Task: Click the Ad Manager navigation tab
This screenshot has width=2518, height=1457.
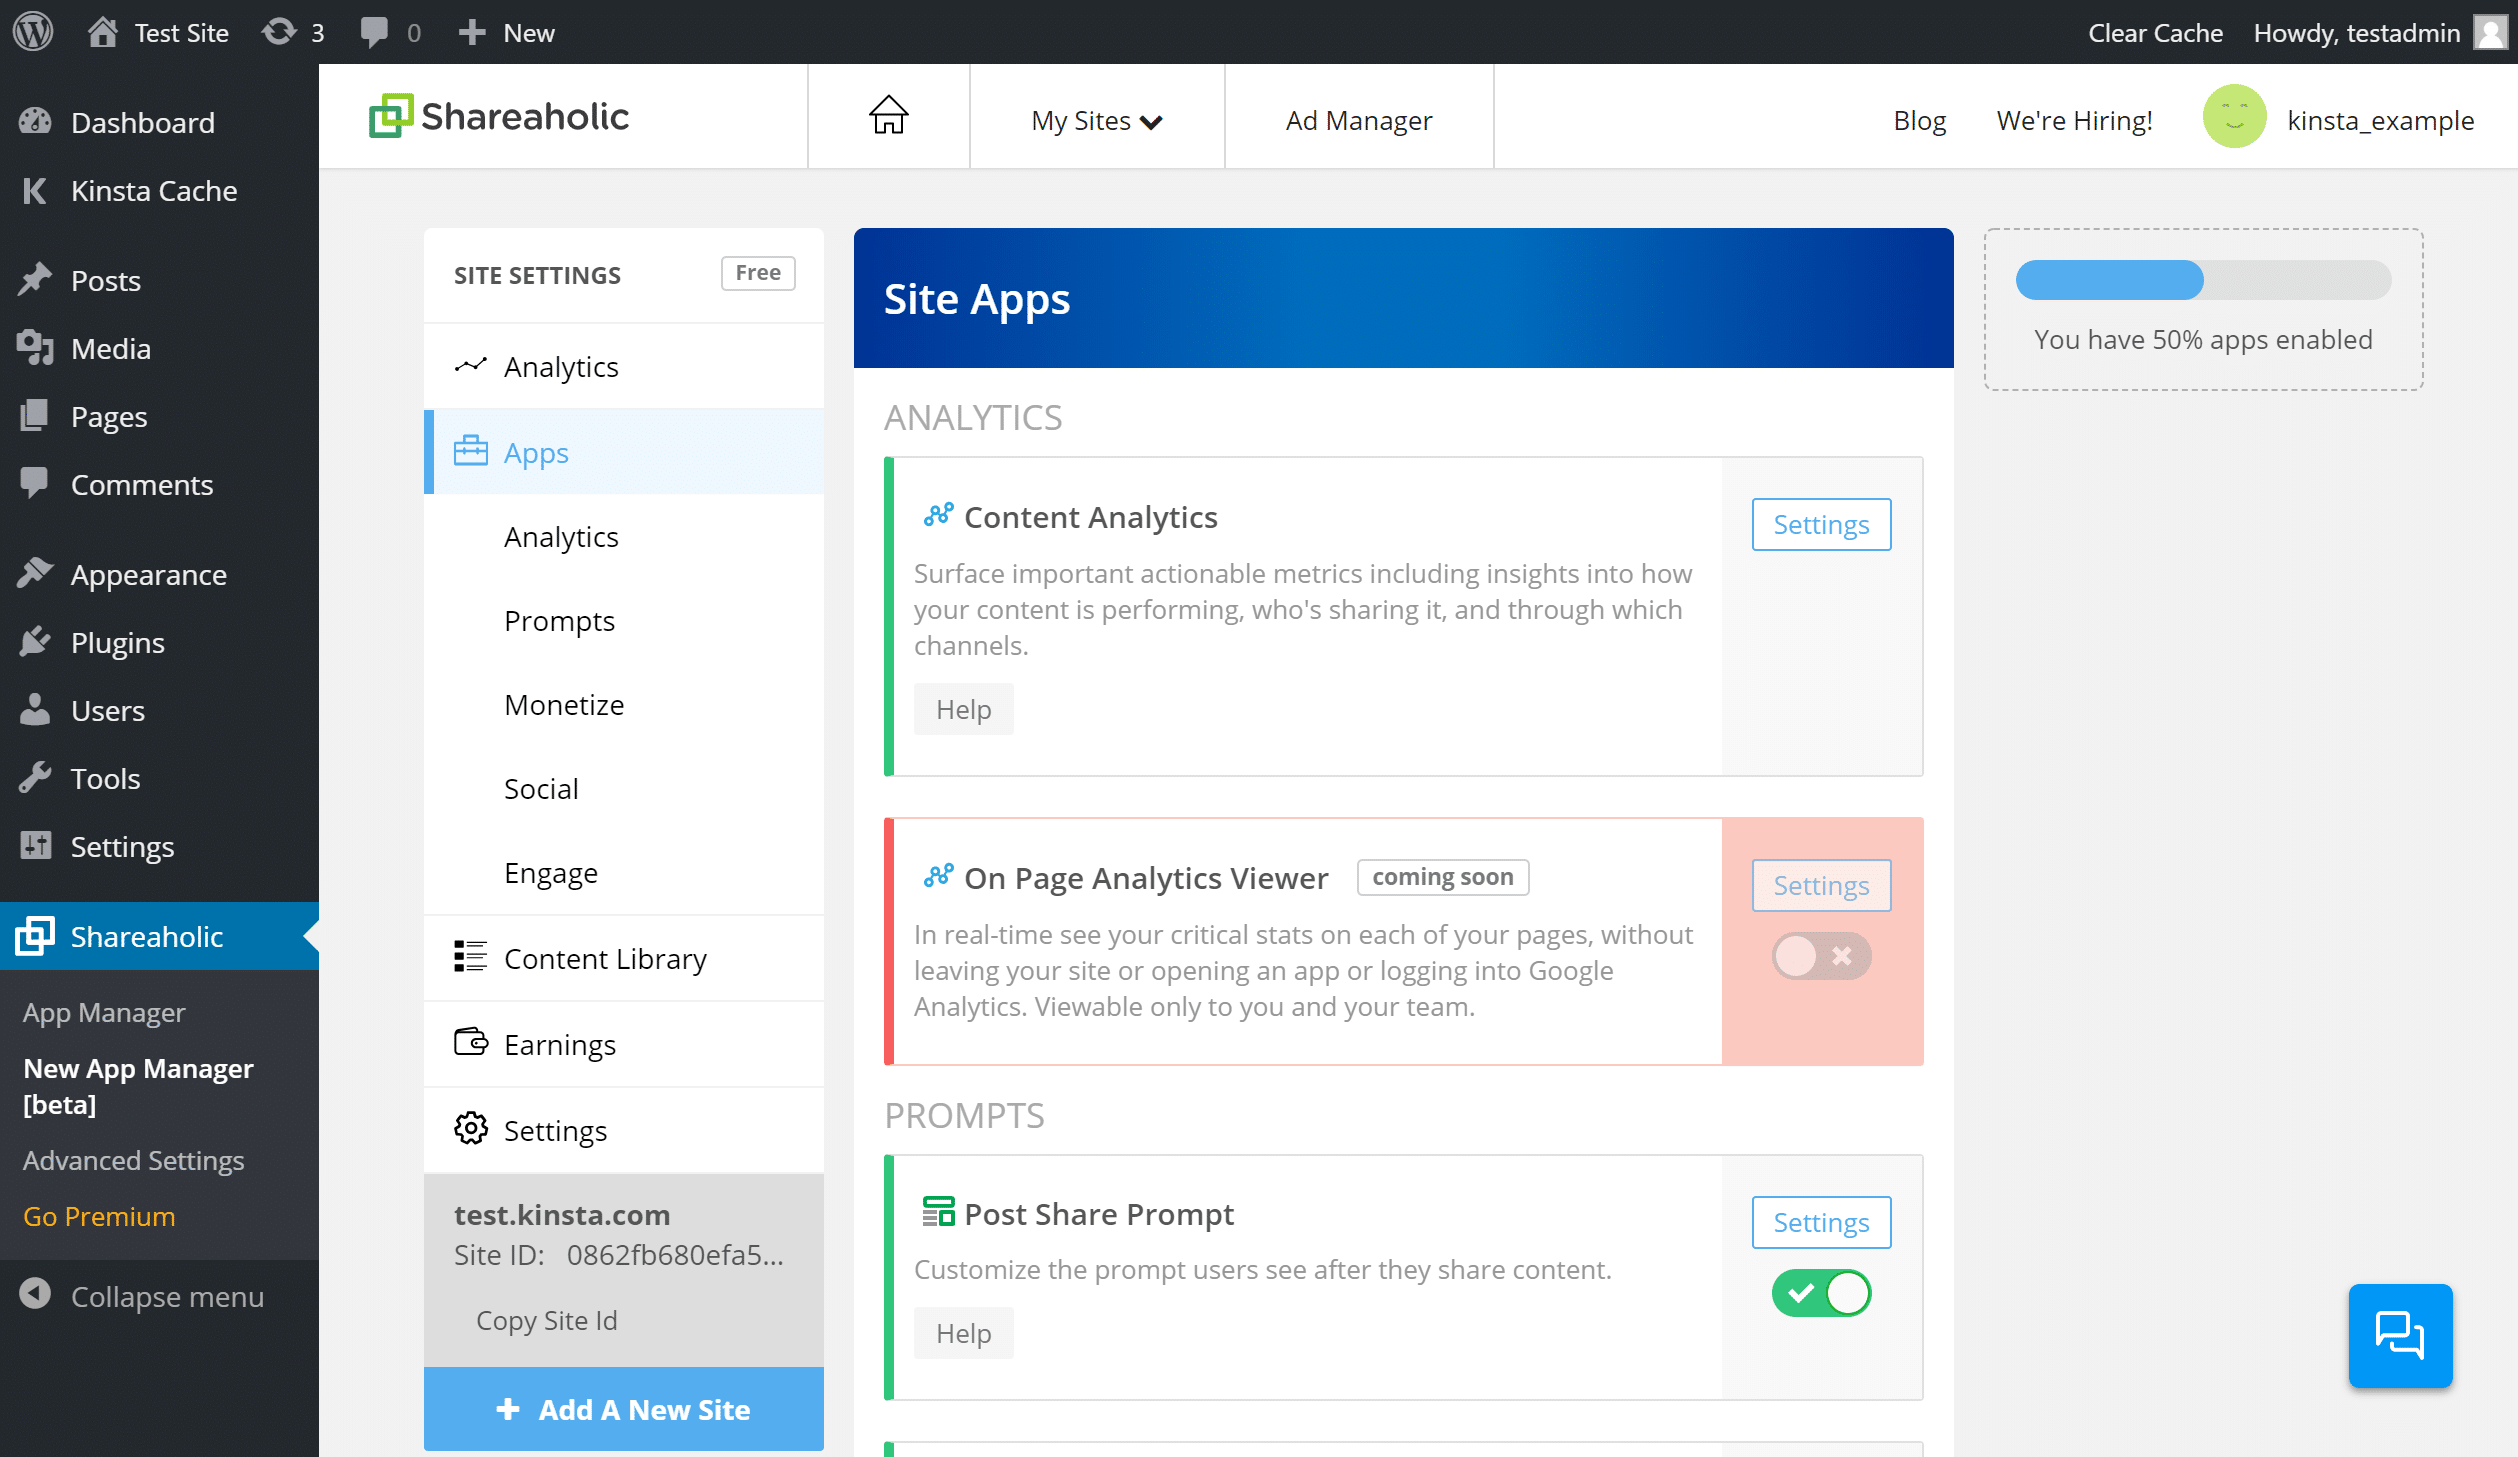Action: coord(1356,120)
